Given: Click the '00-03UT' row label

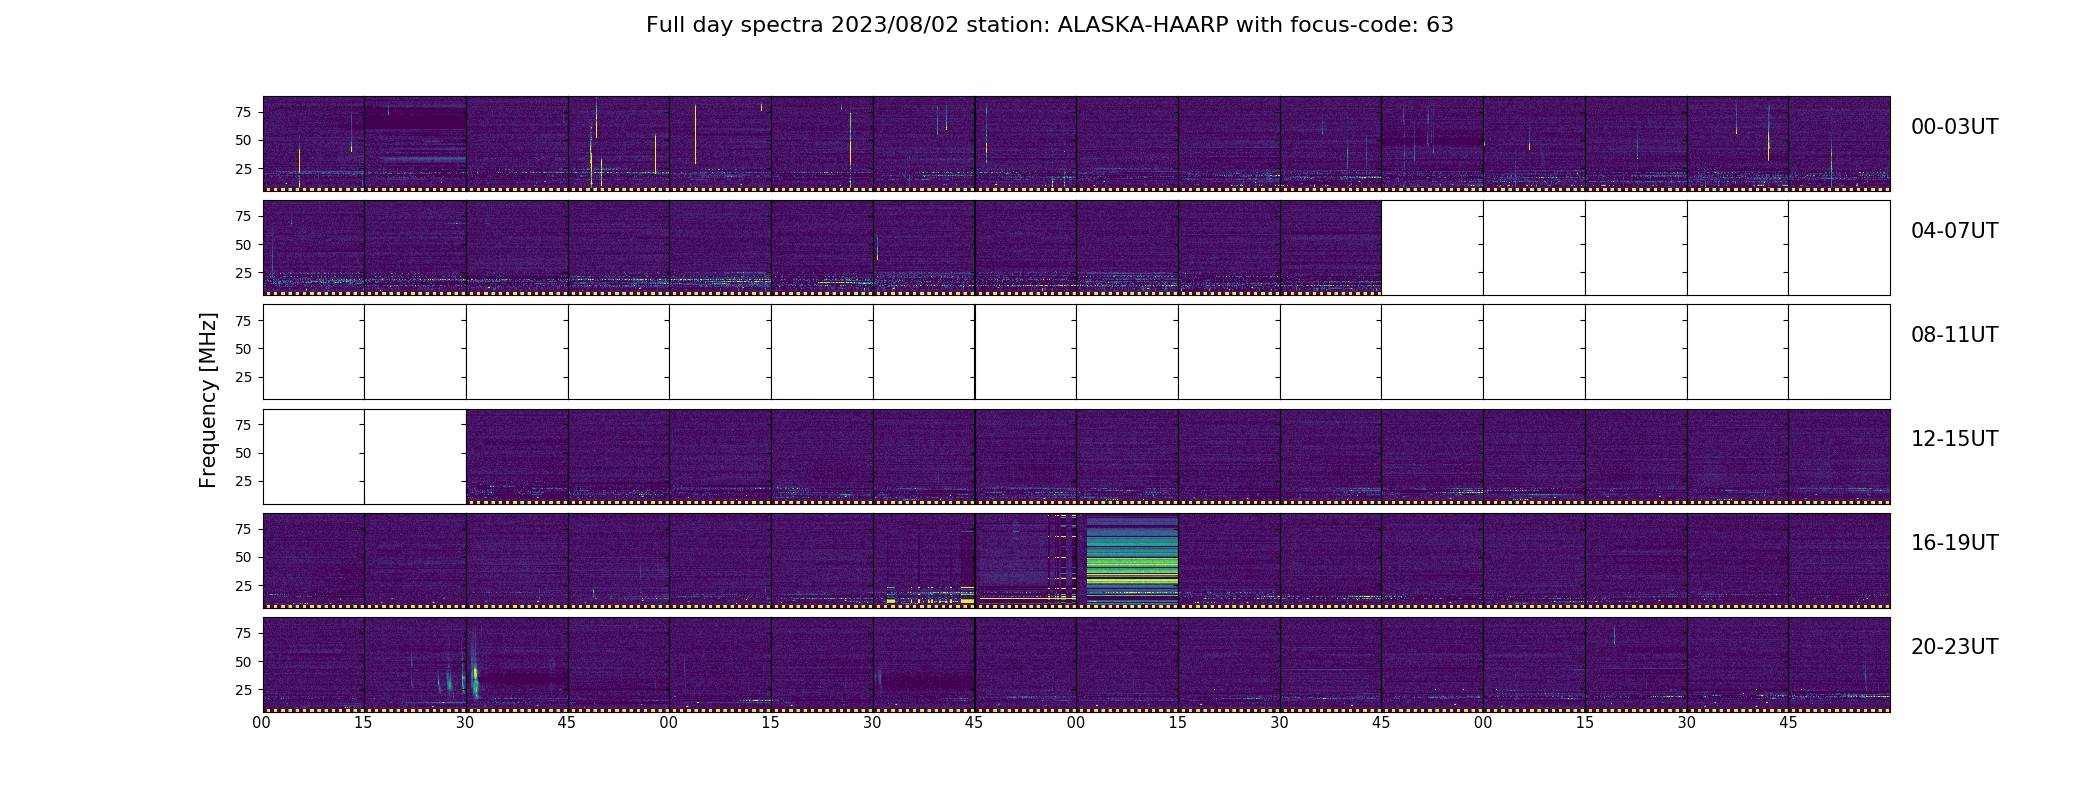Looking at the screenshot, I should click(x=1954, y=127).
